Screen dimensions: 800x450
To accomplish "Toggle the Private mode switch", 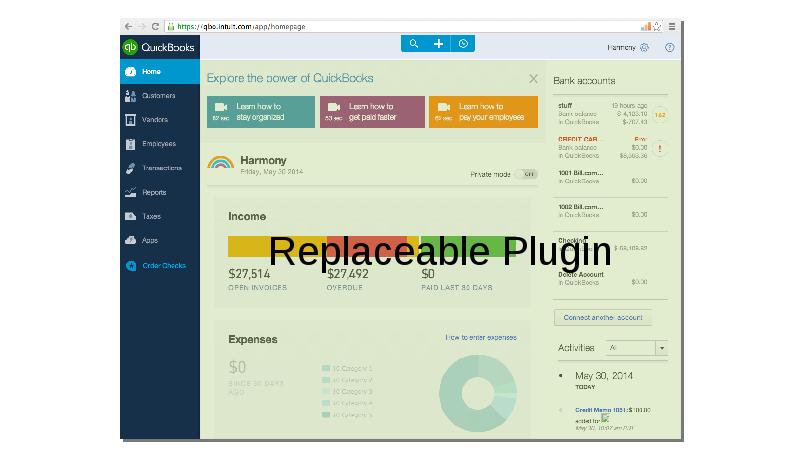I will click(529, 174).
